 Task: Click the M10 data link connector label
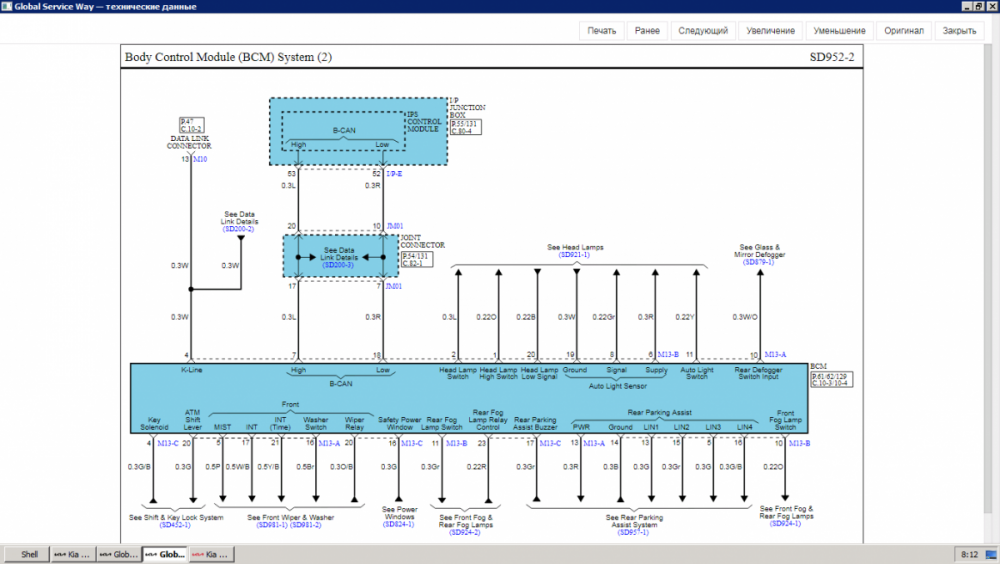[200, 159]
